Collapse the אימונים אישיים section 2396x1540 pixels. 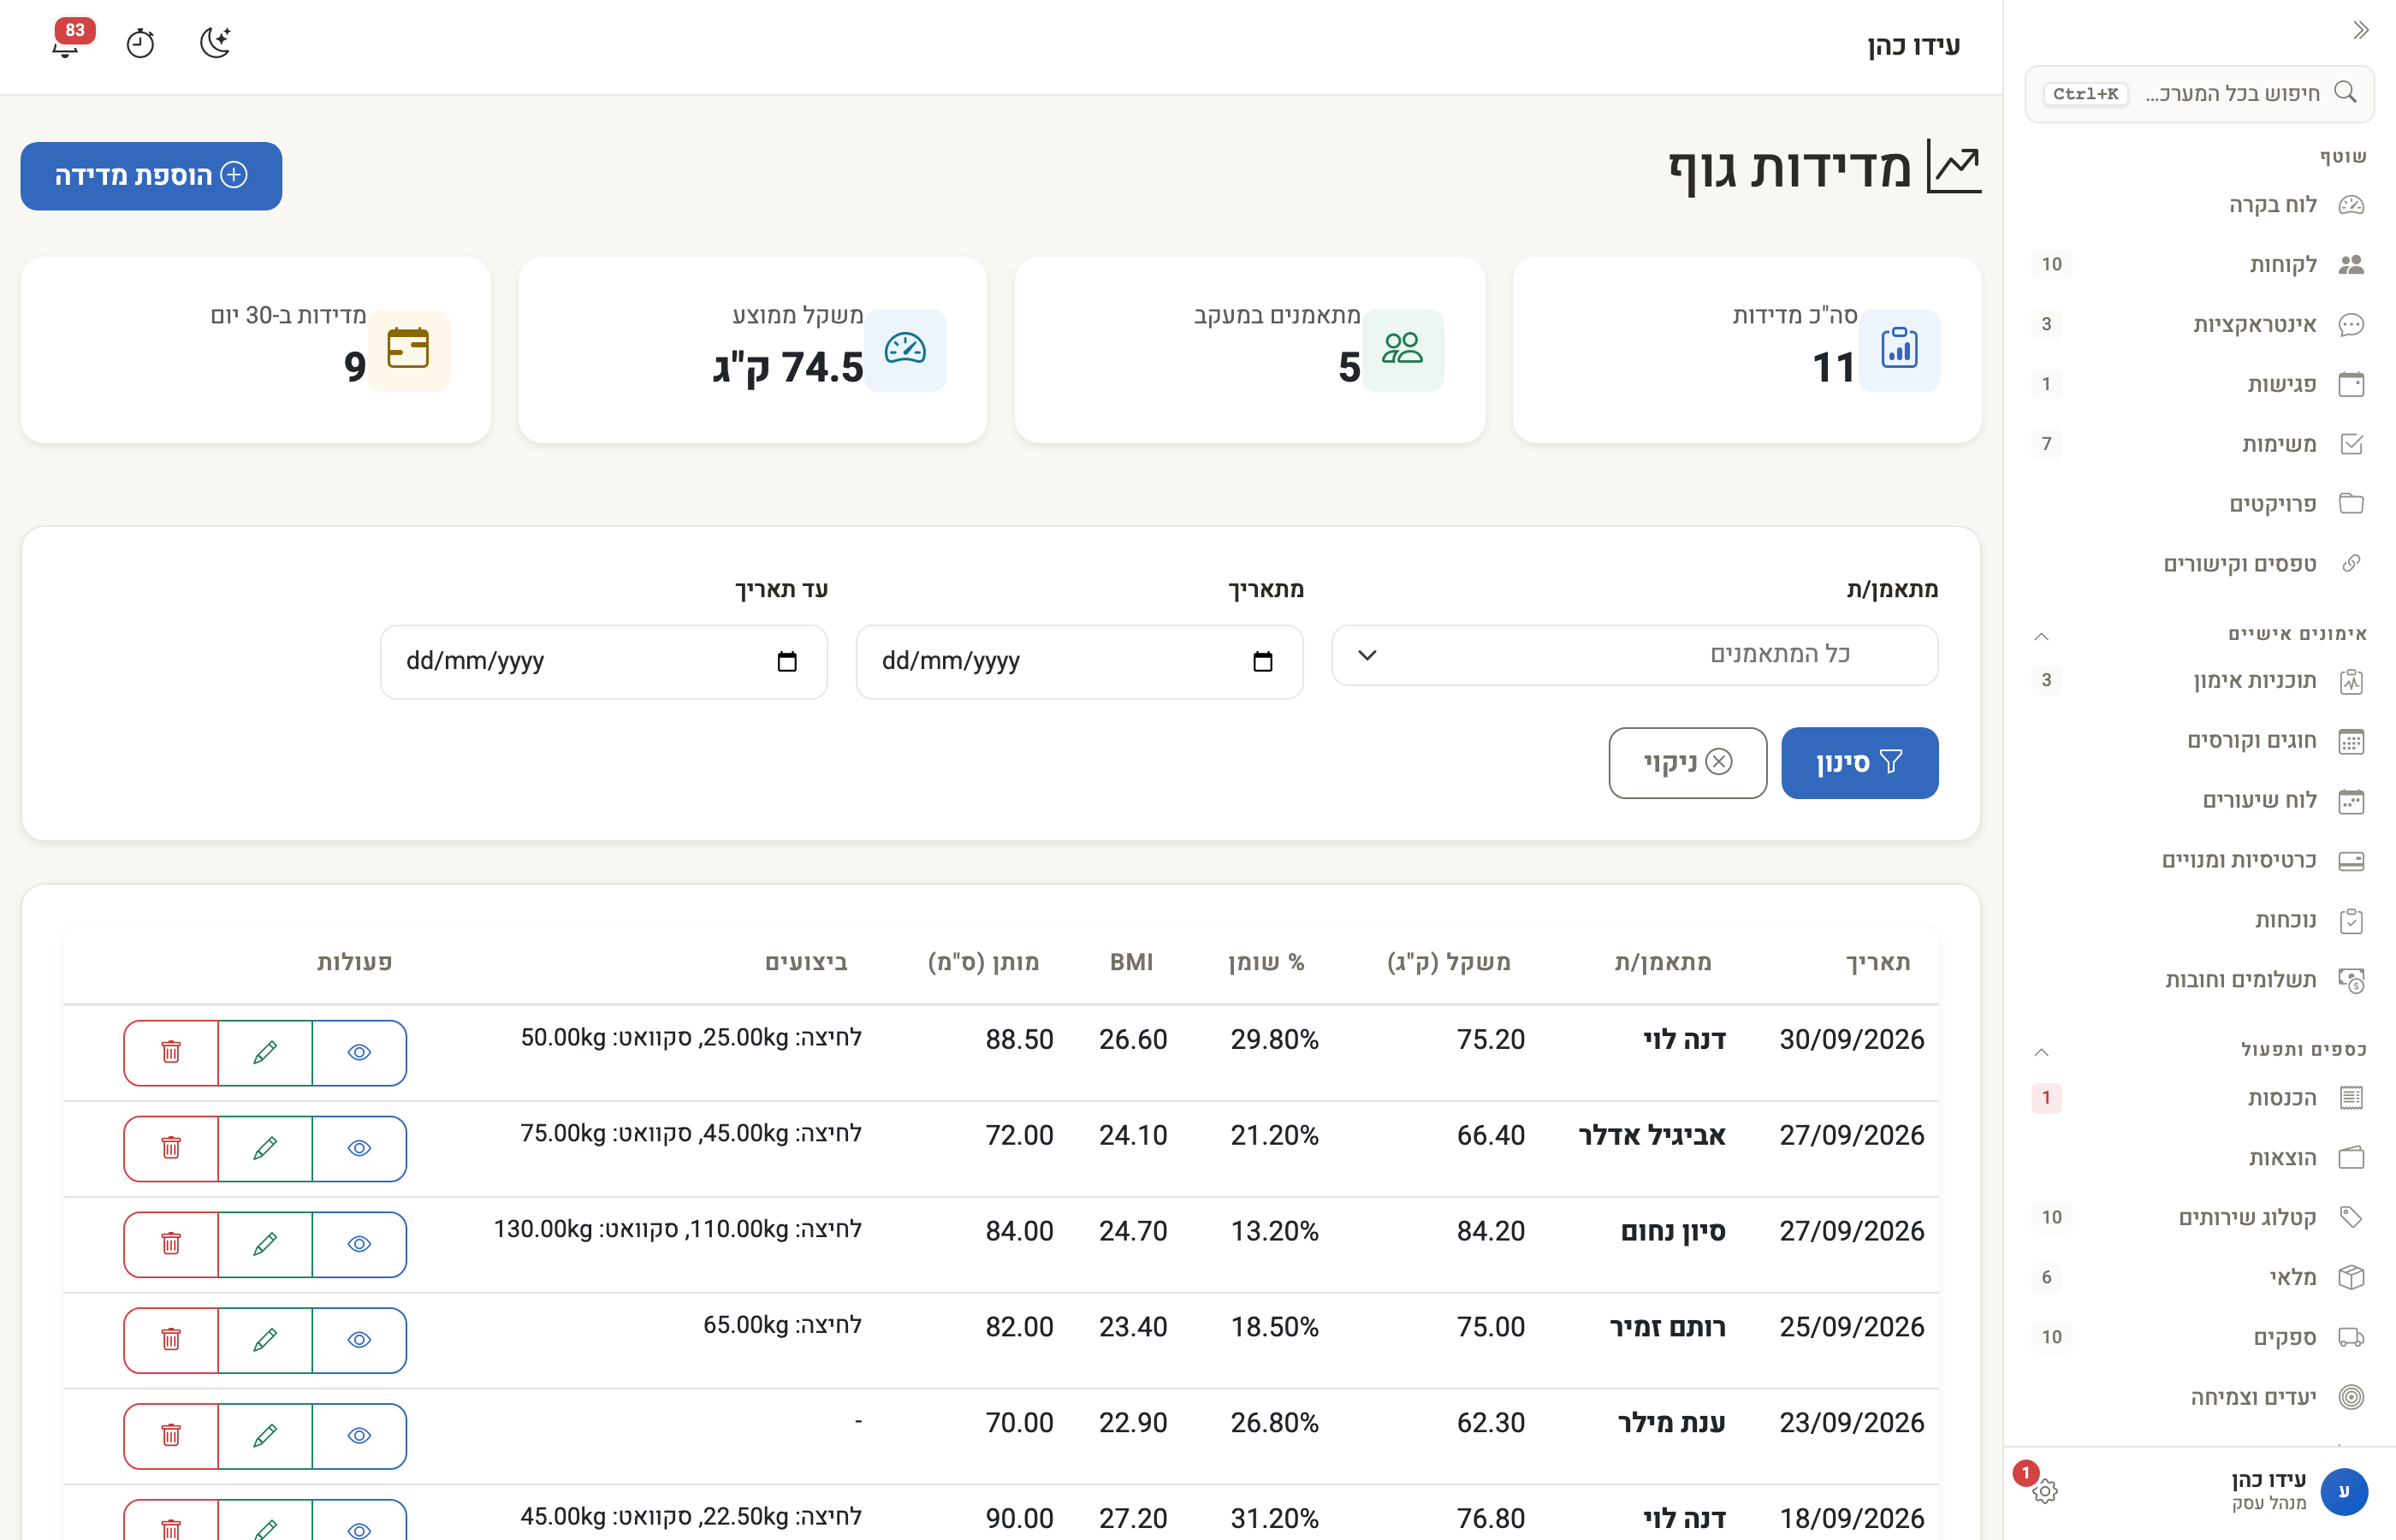coord(2041,635)
